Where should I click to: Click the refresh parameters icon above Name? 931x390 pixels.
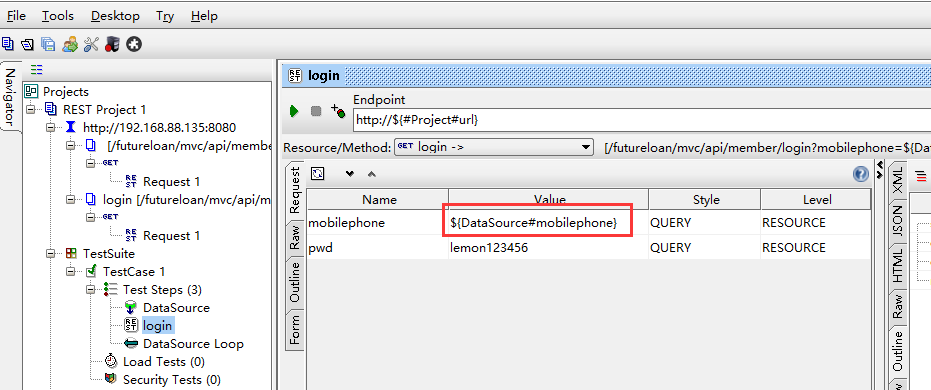tap(318, 173)
